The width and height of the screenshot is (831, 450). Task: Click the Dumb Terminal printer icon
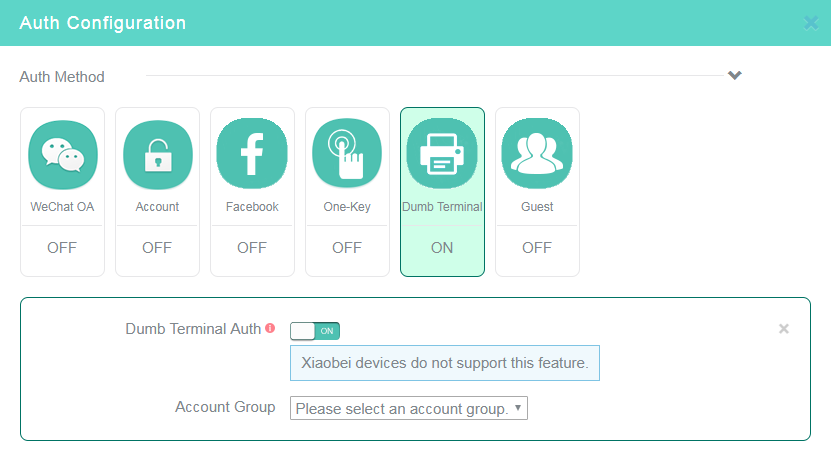point(442,154)
